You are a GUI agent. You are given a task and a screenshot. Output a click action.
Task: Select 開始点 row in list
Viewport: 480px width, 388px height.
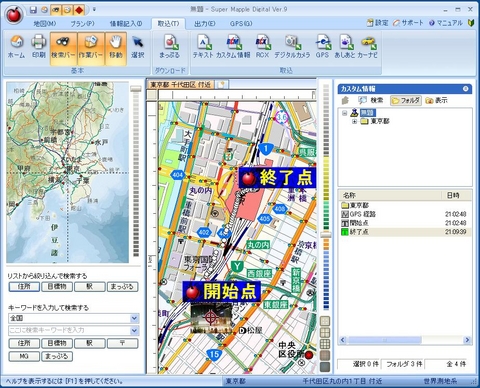click(404, 223)
